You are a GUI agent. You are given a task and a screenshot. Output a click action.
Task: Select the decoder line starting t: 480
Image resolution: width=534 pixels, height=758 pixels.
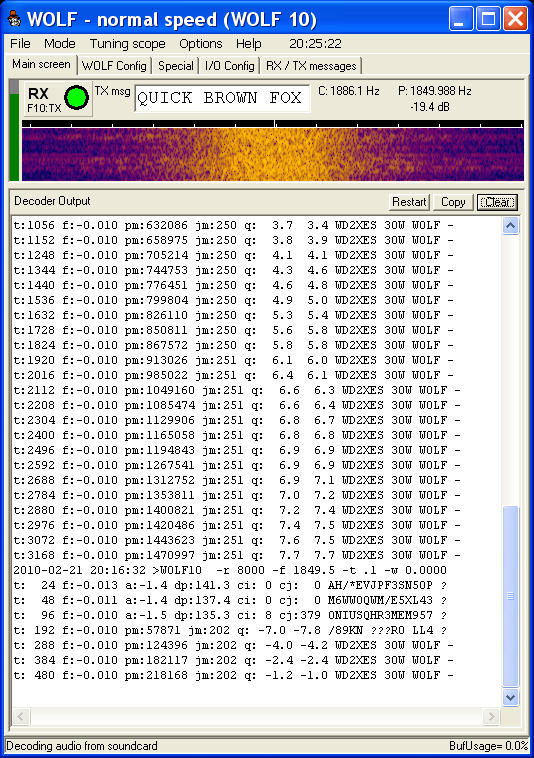(233, 675)
